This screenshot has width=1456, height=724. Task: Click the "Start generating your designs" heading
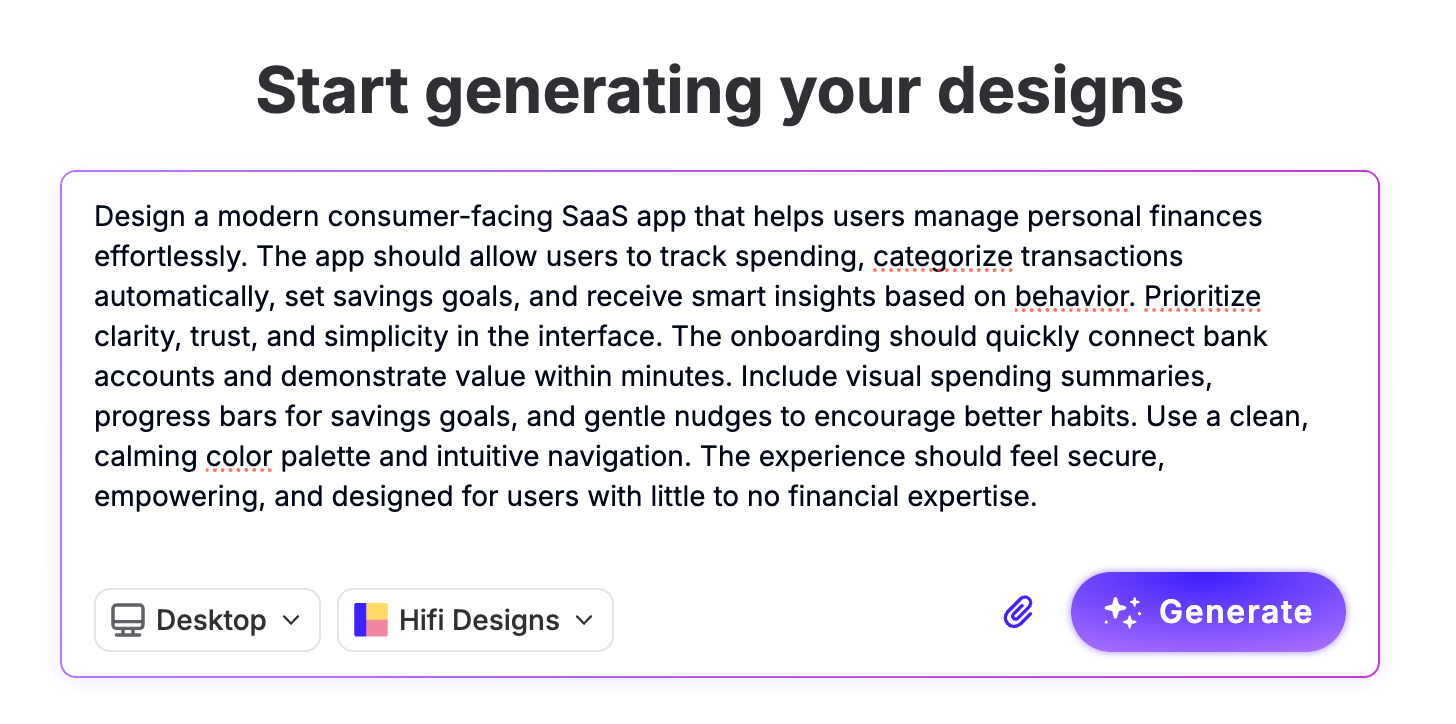point(720,90)
